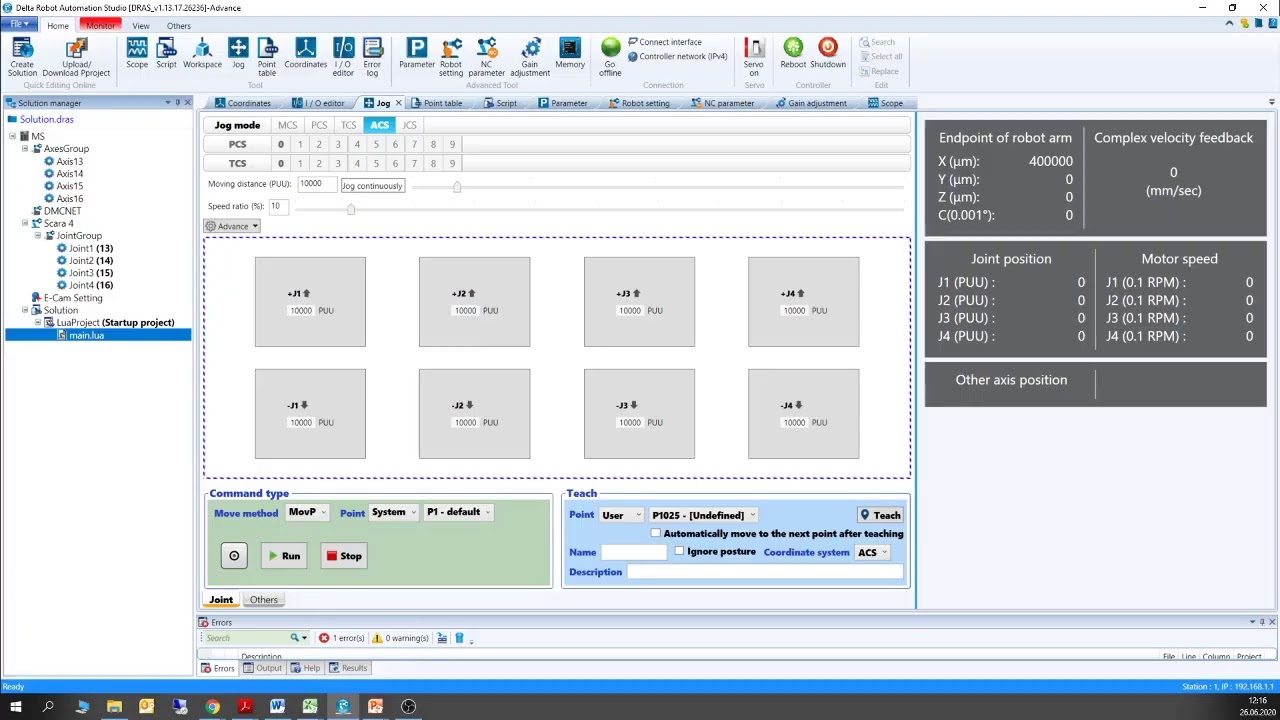The image size is (1280, 720).
Task: Enable automatically move to next point
Action: point(656,534)
